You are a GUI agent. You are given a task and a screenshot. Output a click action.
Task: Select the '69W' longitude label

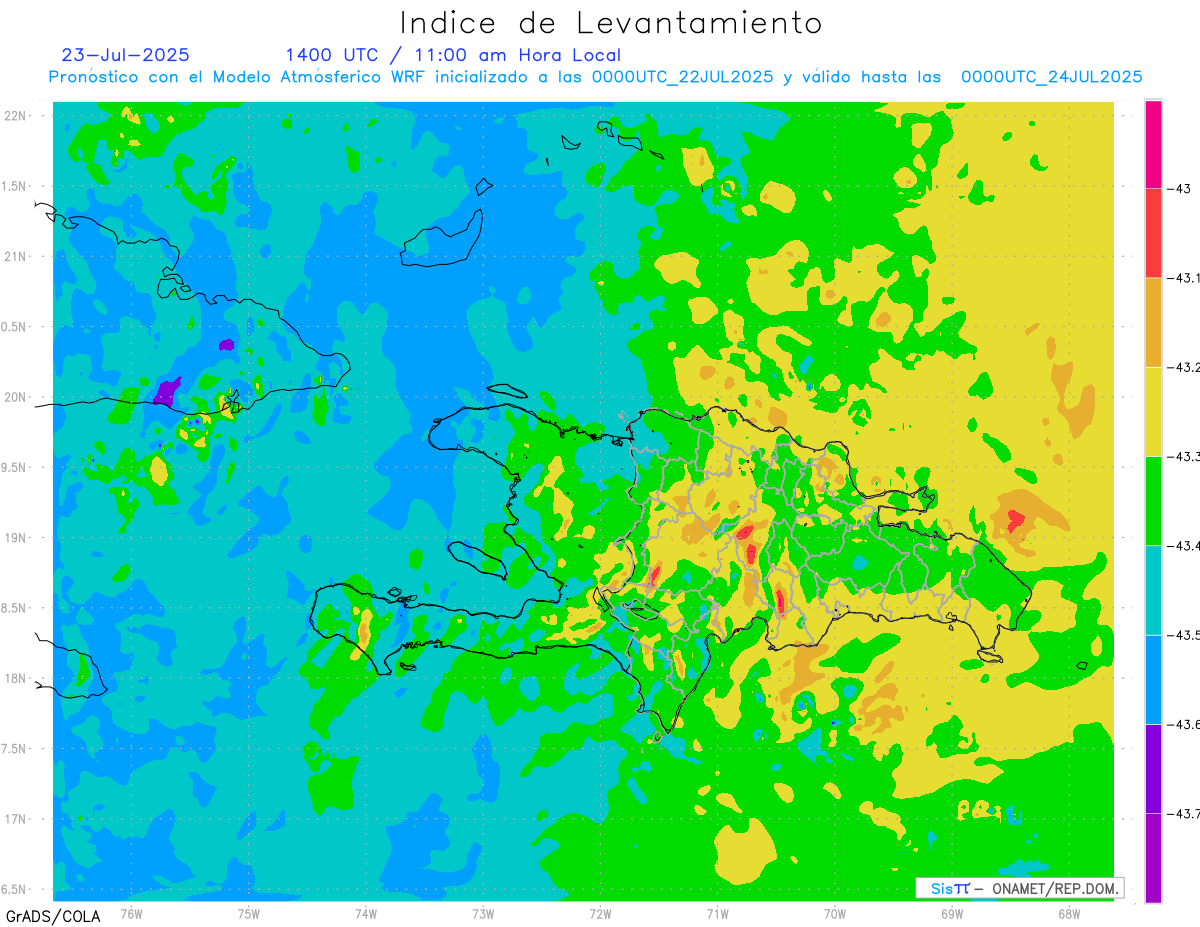tap(952, 913)
